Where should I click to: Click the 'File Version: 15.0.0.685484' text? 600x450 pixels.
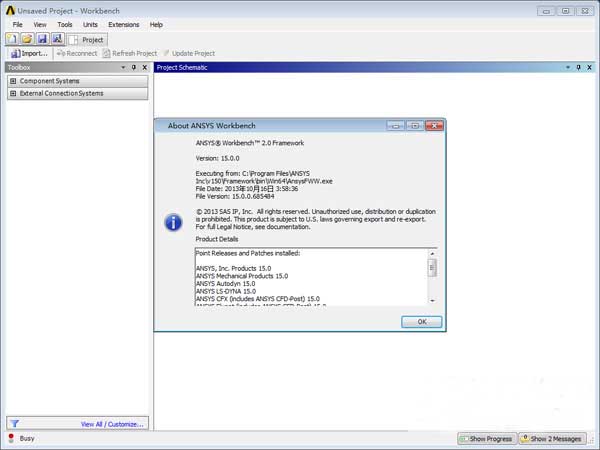pyautogui.click(x=235, y=196)
